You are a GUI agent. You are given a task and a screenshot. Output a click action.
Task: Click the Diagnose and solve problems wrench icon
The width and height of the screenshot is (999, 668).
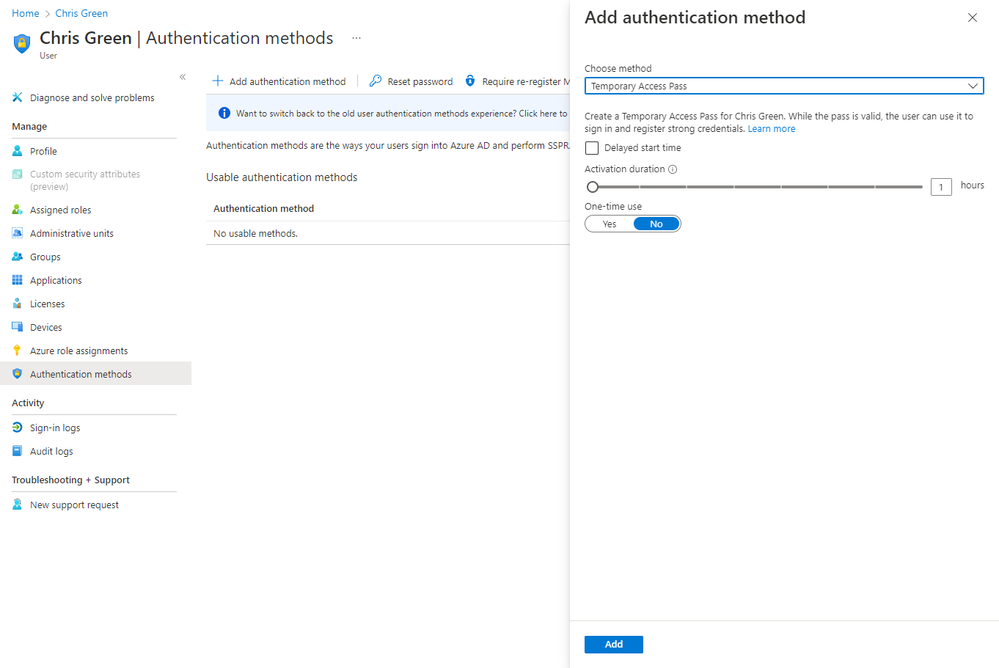(x=17, y=98)
